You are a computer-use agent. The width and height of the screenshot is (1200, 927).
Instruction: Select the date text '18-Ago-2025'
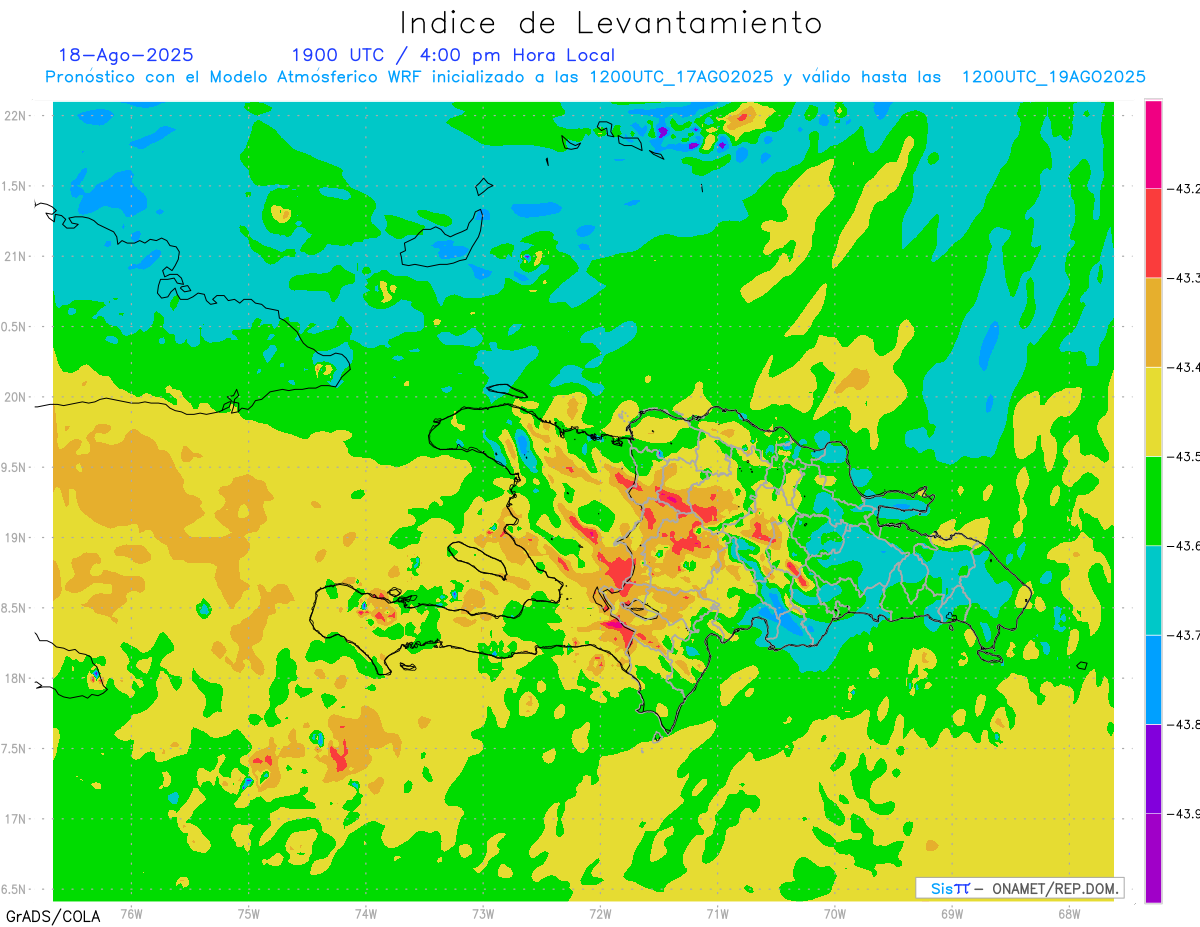(x=126, y=55)
